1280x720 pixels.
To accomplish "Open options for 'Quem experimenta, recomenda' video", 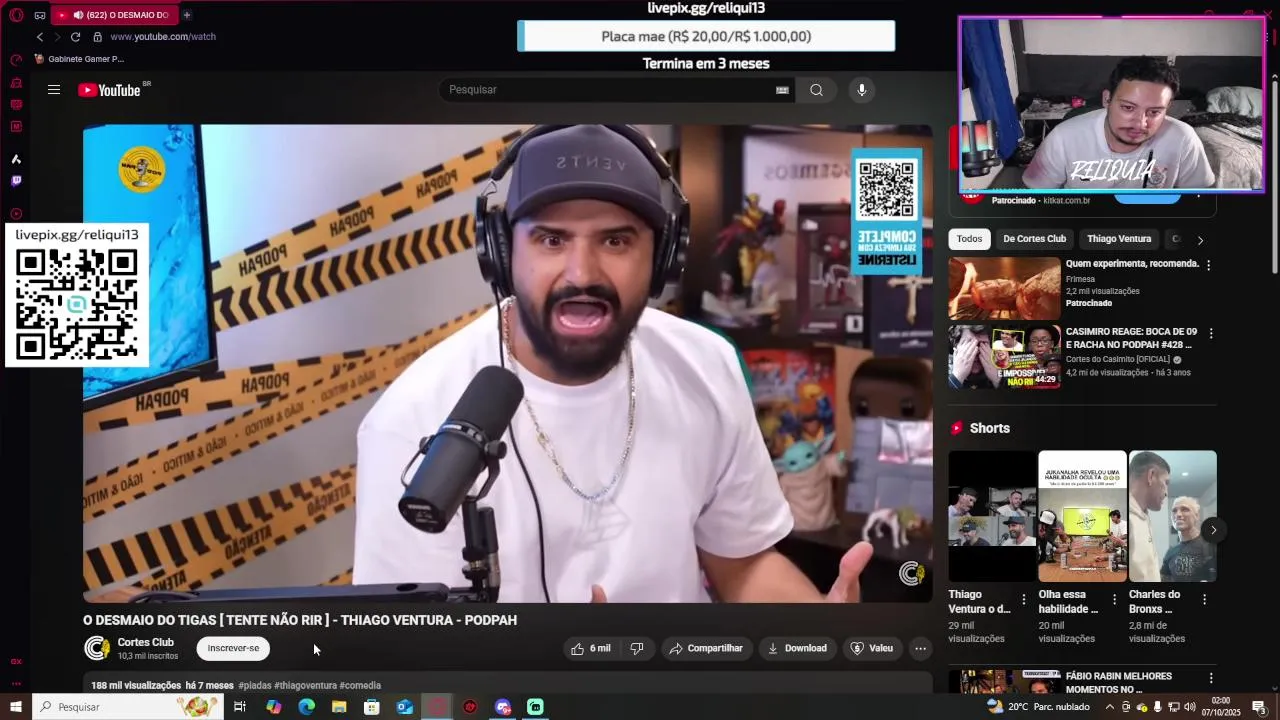I will tap(1208, 265).
